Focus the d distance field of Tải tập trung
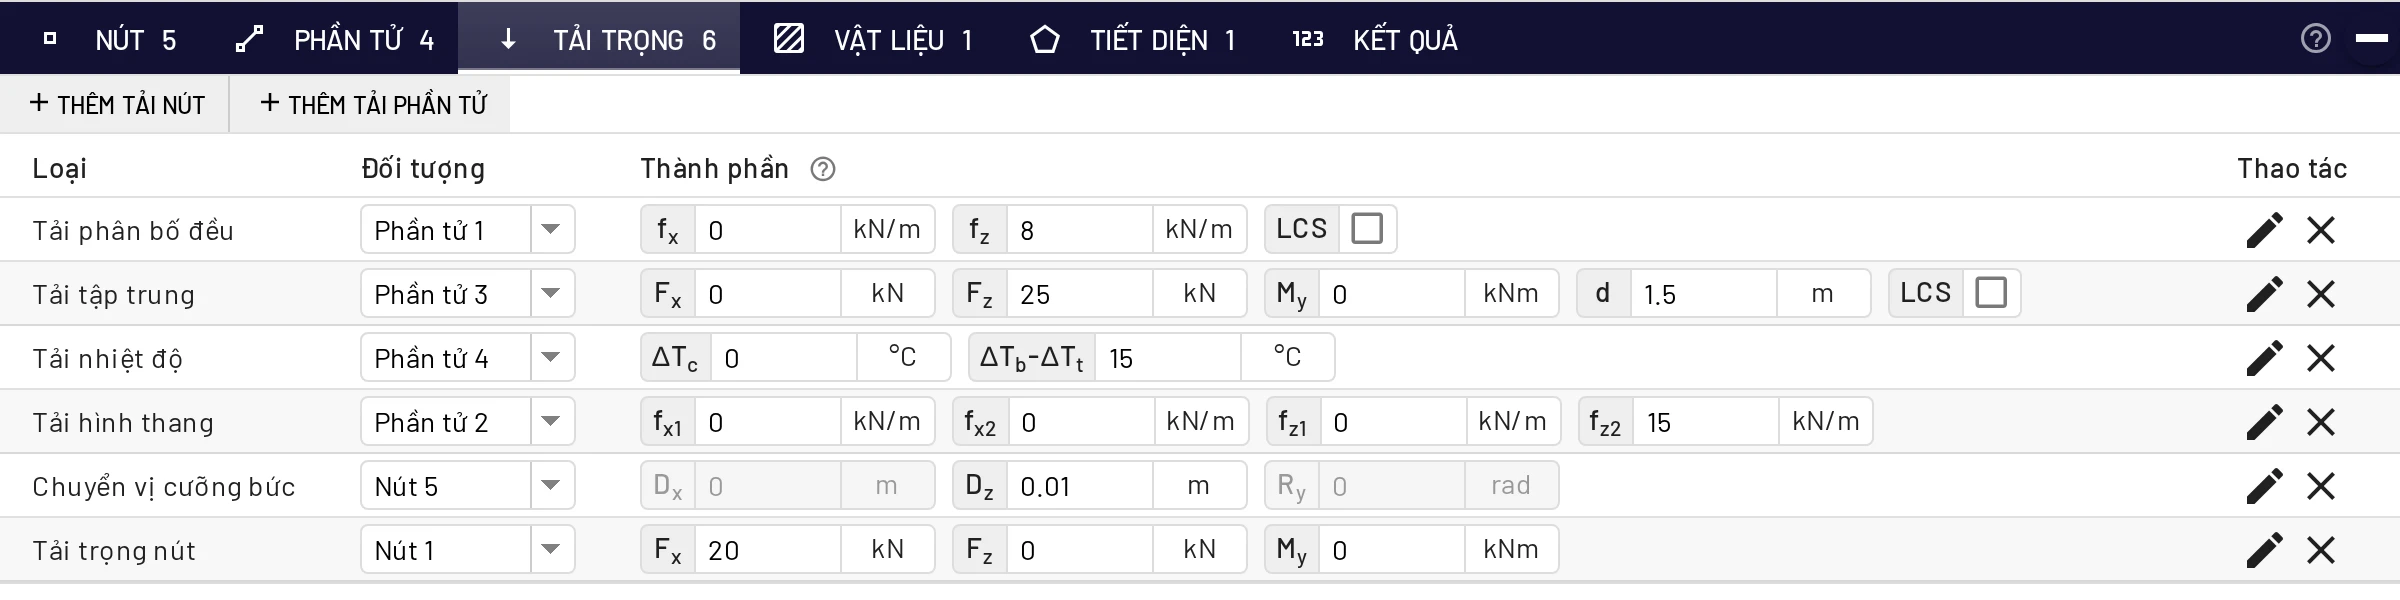This screenshot has width=2400, height=600. (x=1703, y=294)
